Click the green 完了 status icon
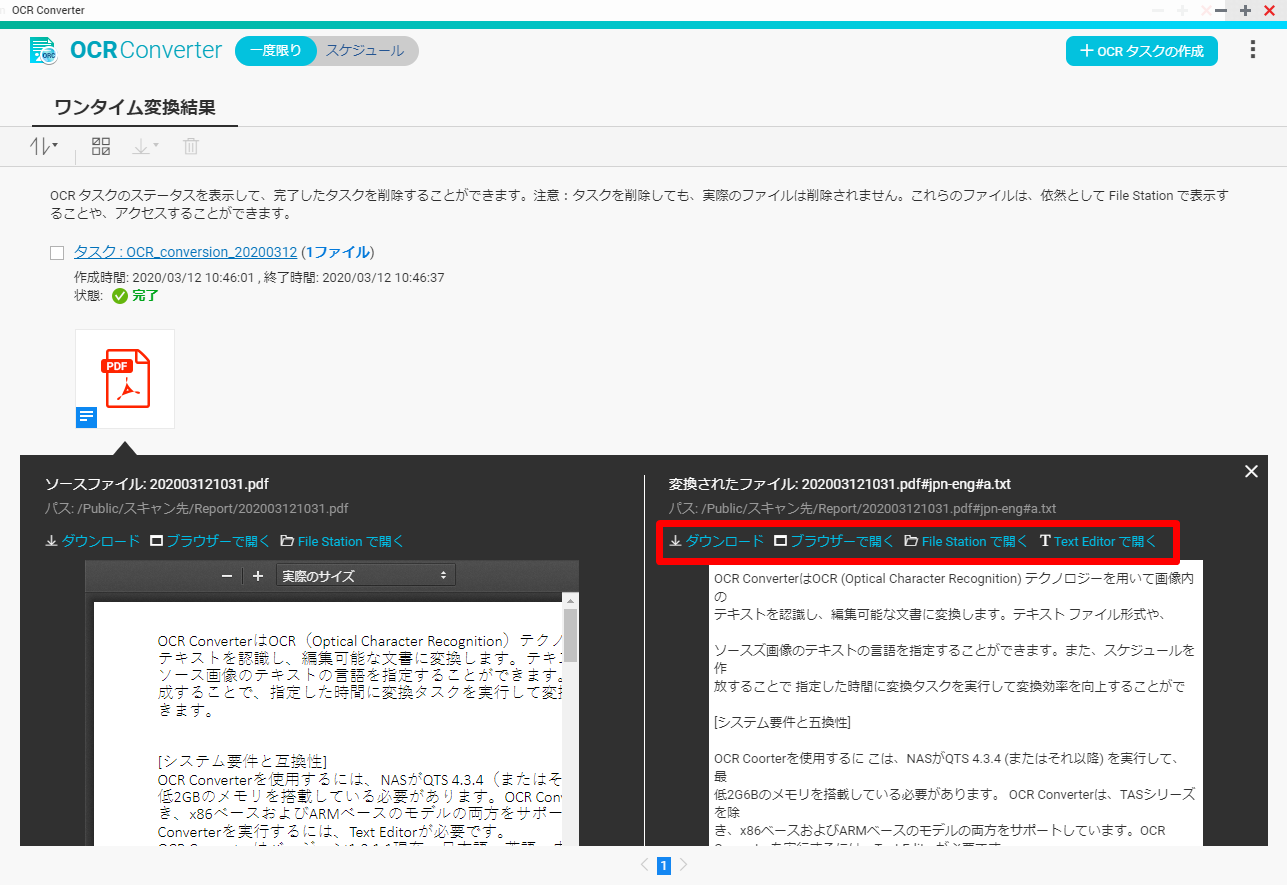Screen dimensions: 1287x885 tap(120, 296)
